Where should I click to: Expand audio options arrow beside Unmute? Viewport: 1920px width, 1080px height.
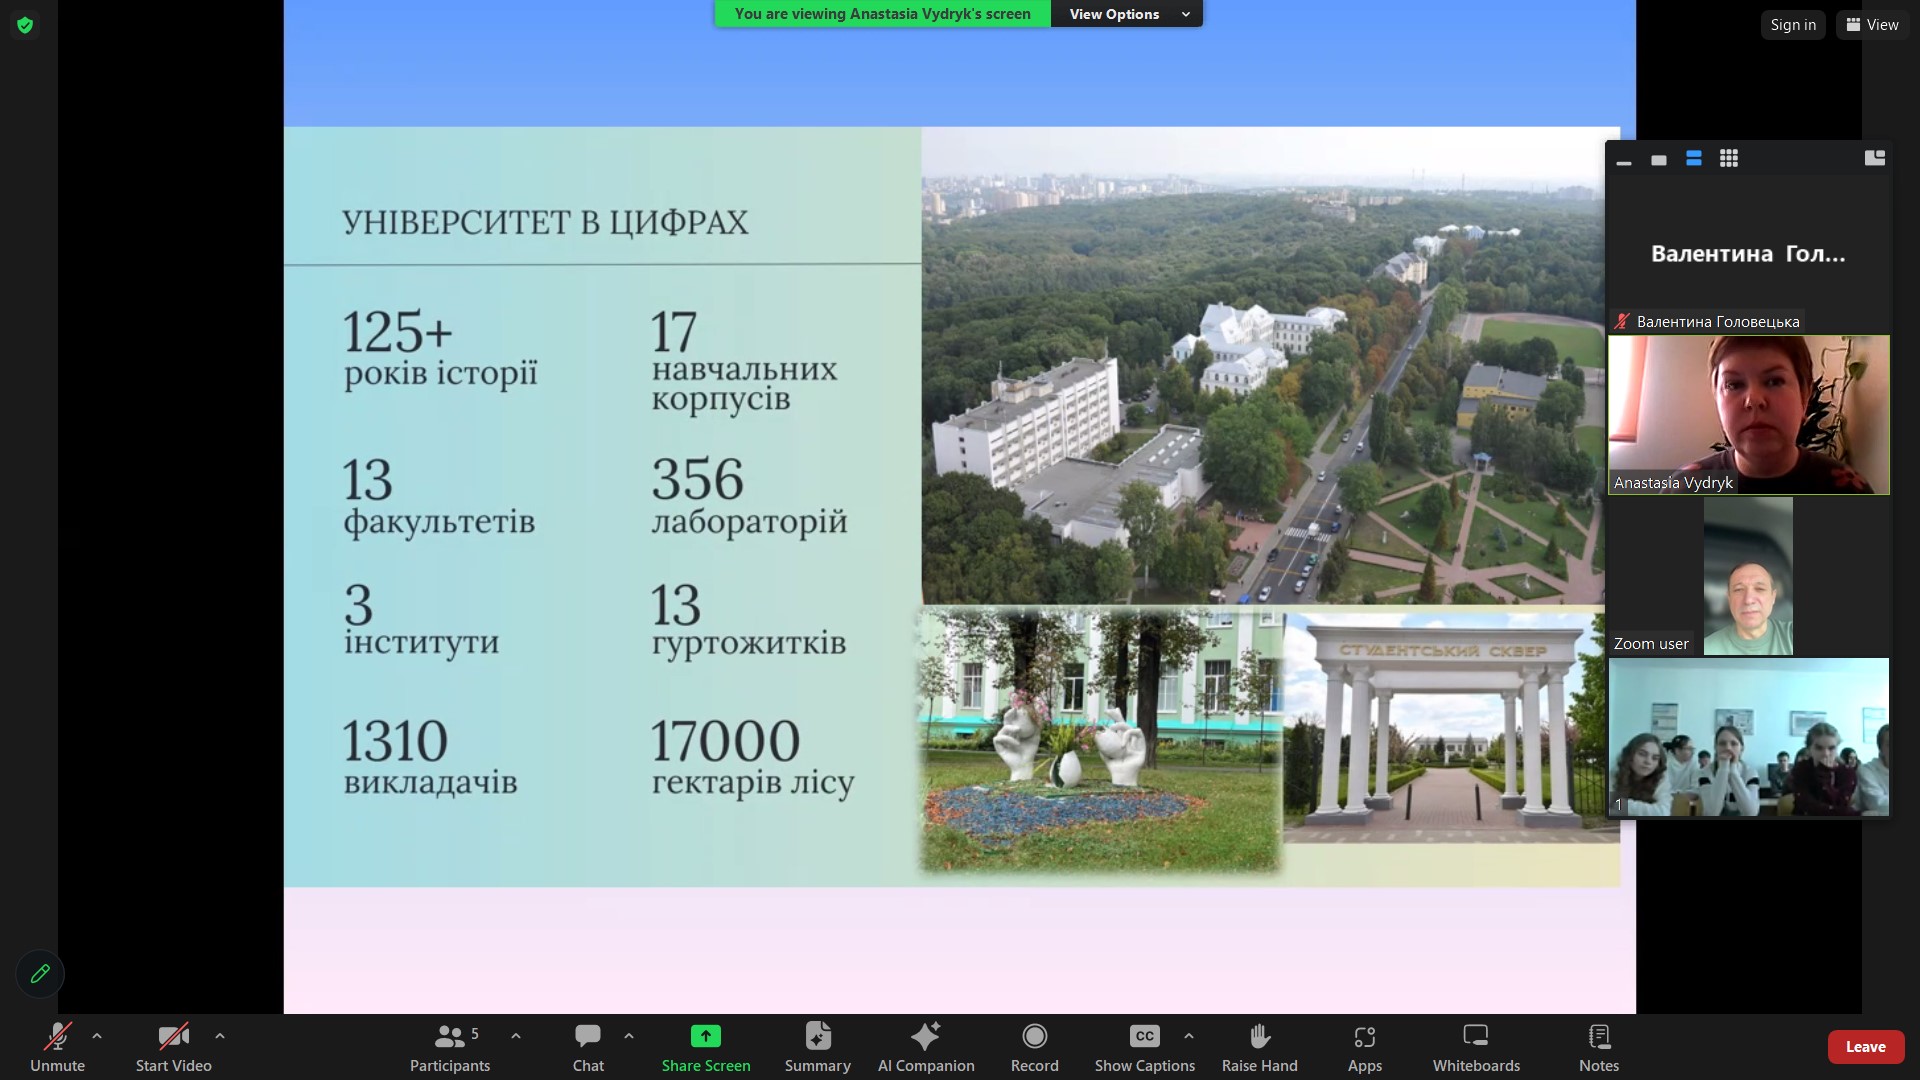(x=97, y=1037)
